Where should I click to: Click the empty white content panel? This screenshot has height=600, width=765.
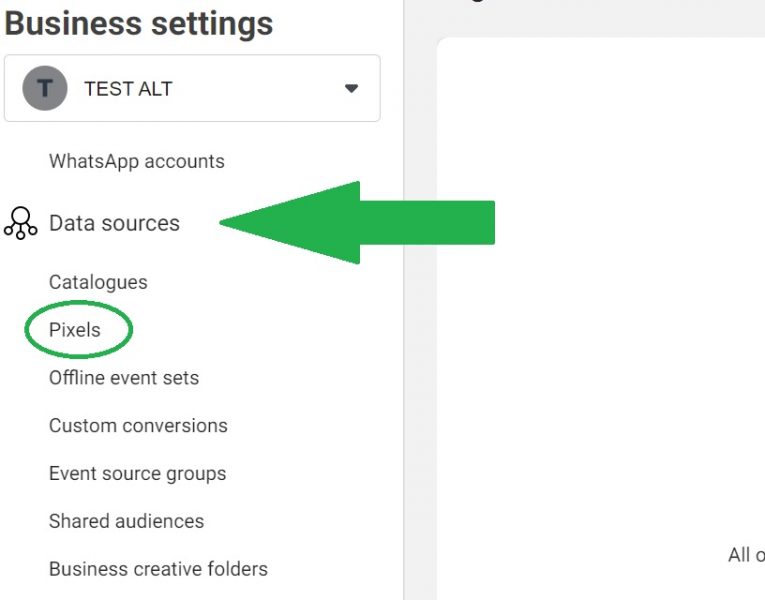pos(600,300)
